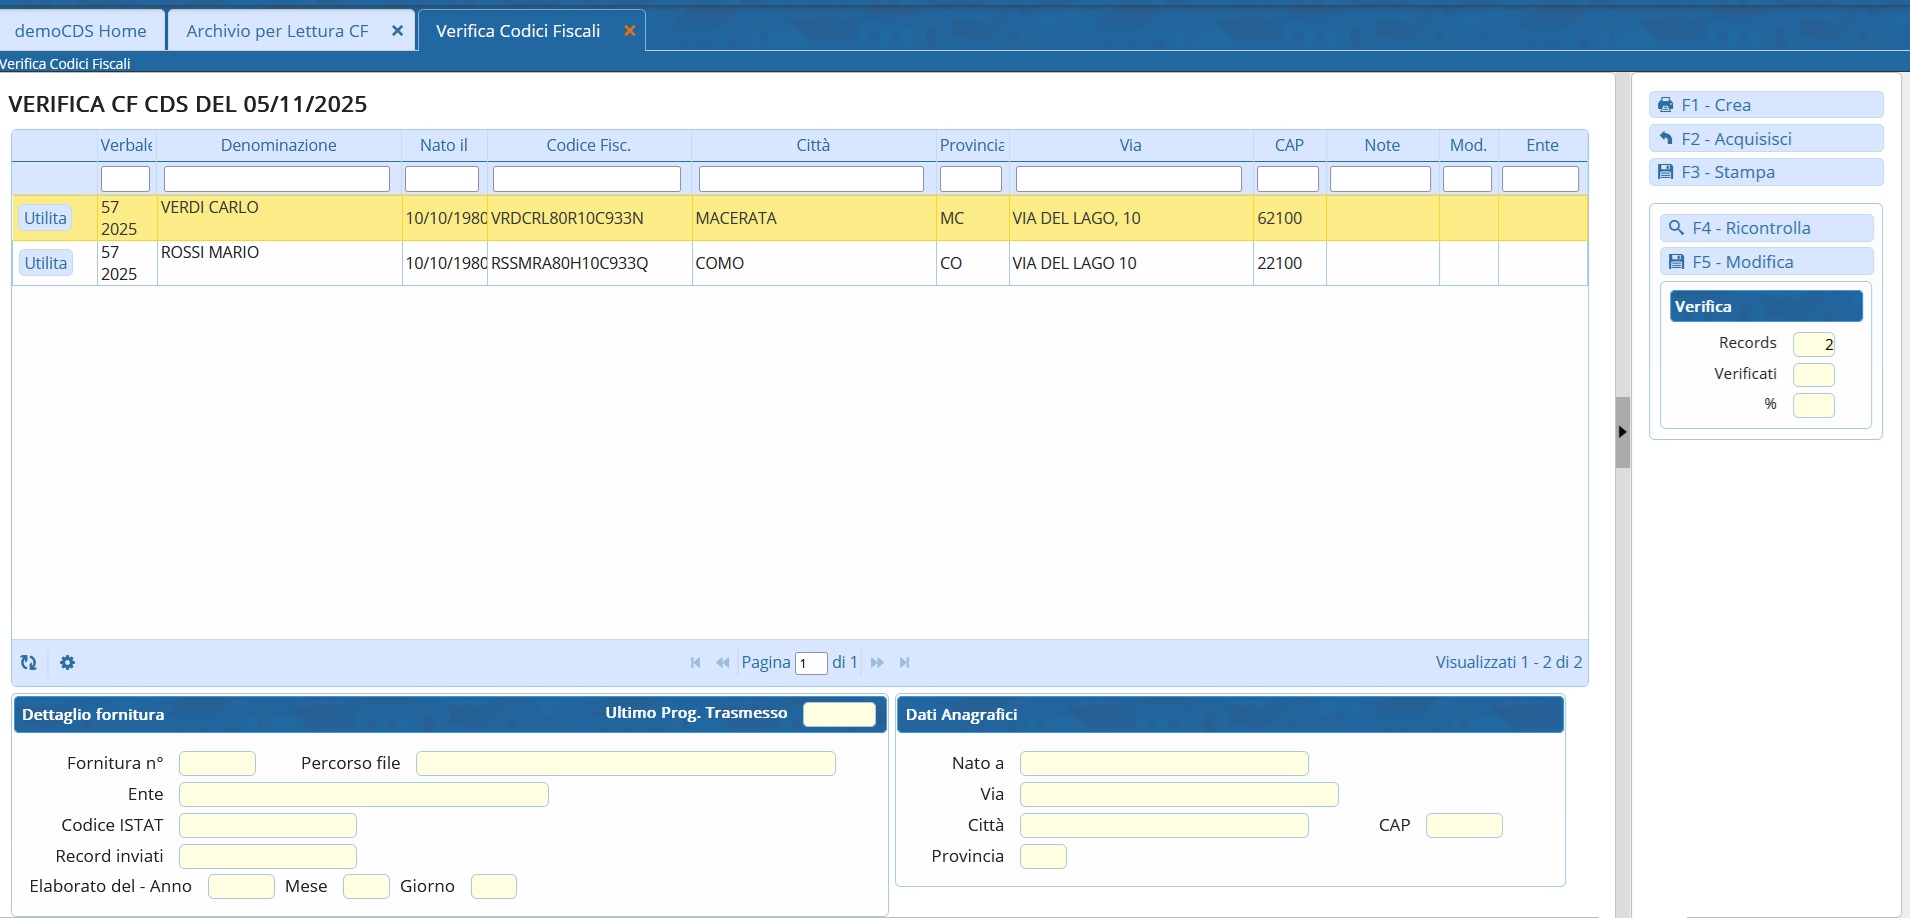Click the grid refresh icon
Viewport: 1910px width, 918px height.
(x=28, y=662)
